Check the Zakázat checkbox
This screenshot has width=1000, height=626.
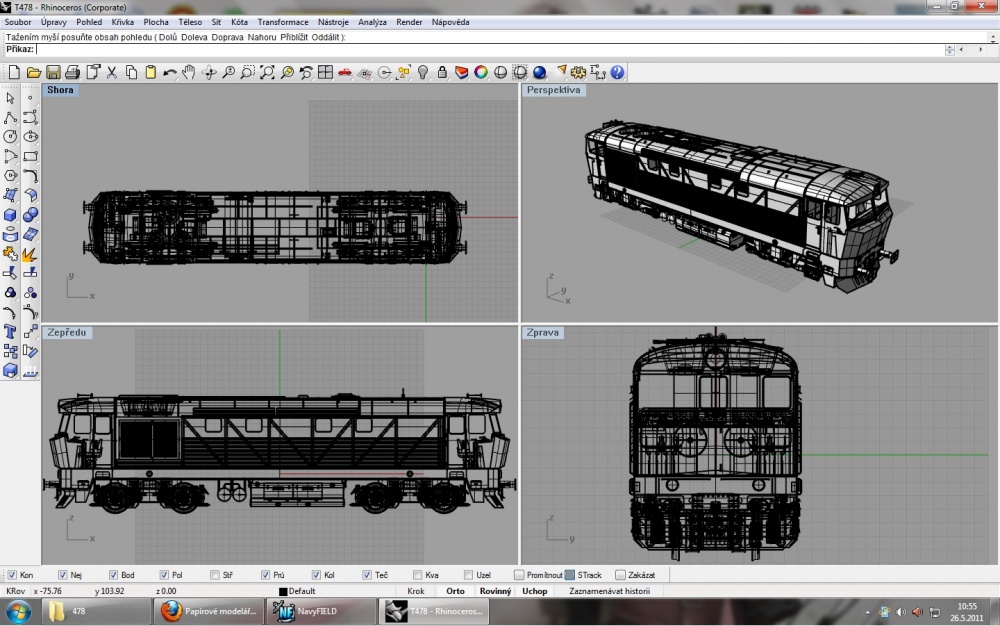621,575
